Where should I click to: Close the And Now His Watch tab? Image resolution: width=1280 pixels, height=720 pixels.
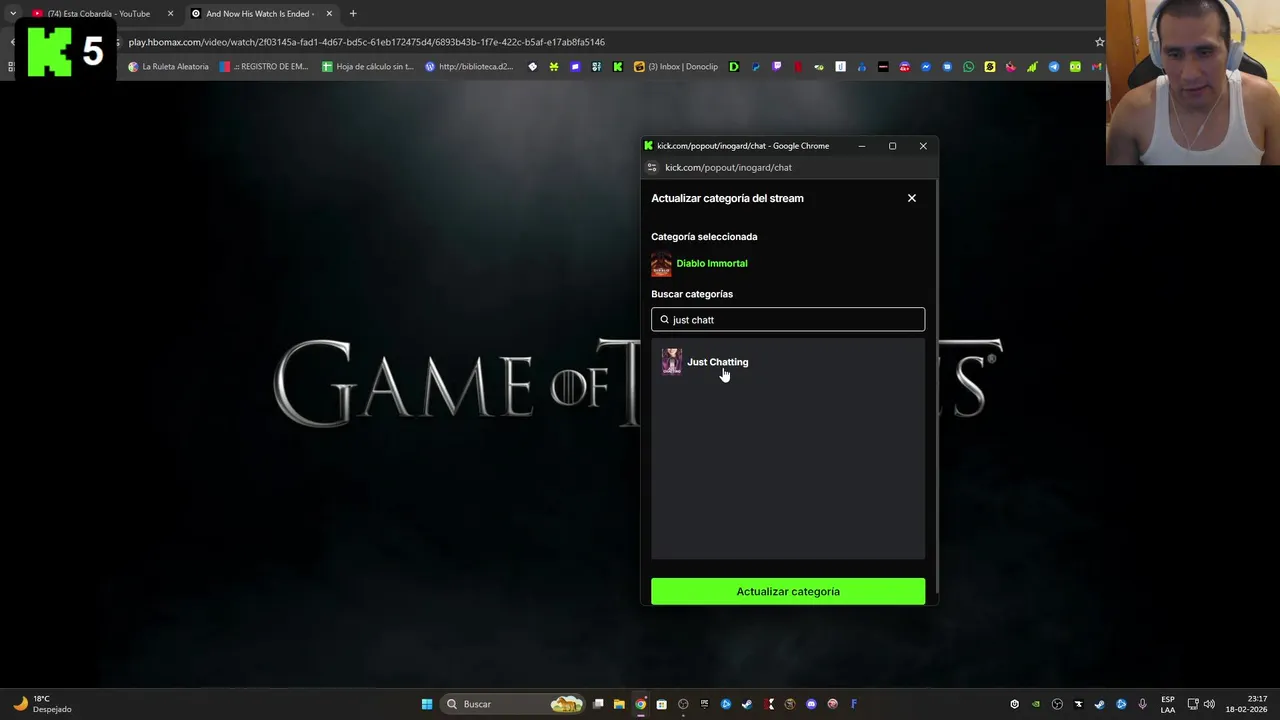329,14
